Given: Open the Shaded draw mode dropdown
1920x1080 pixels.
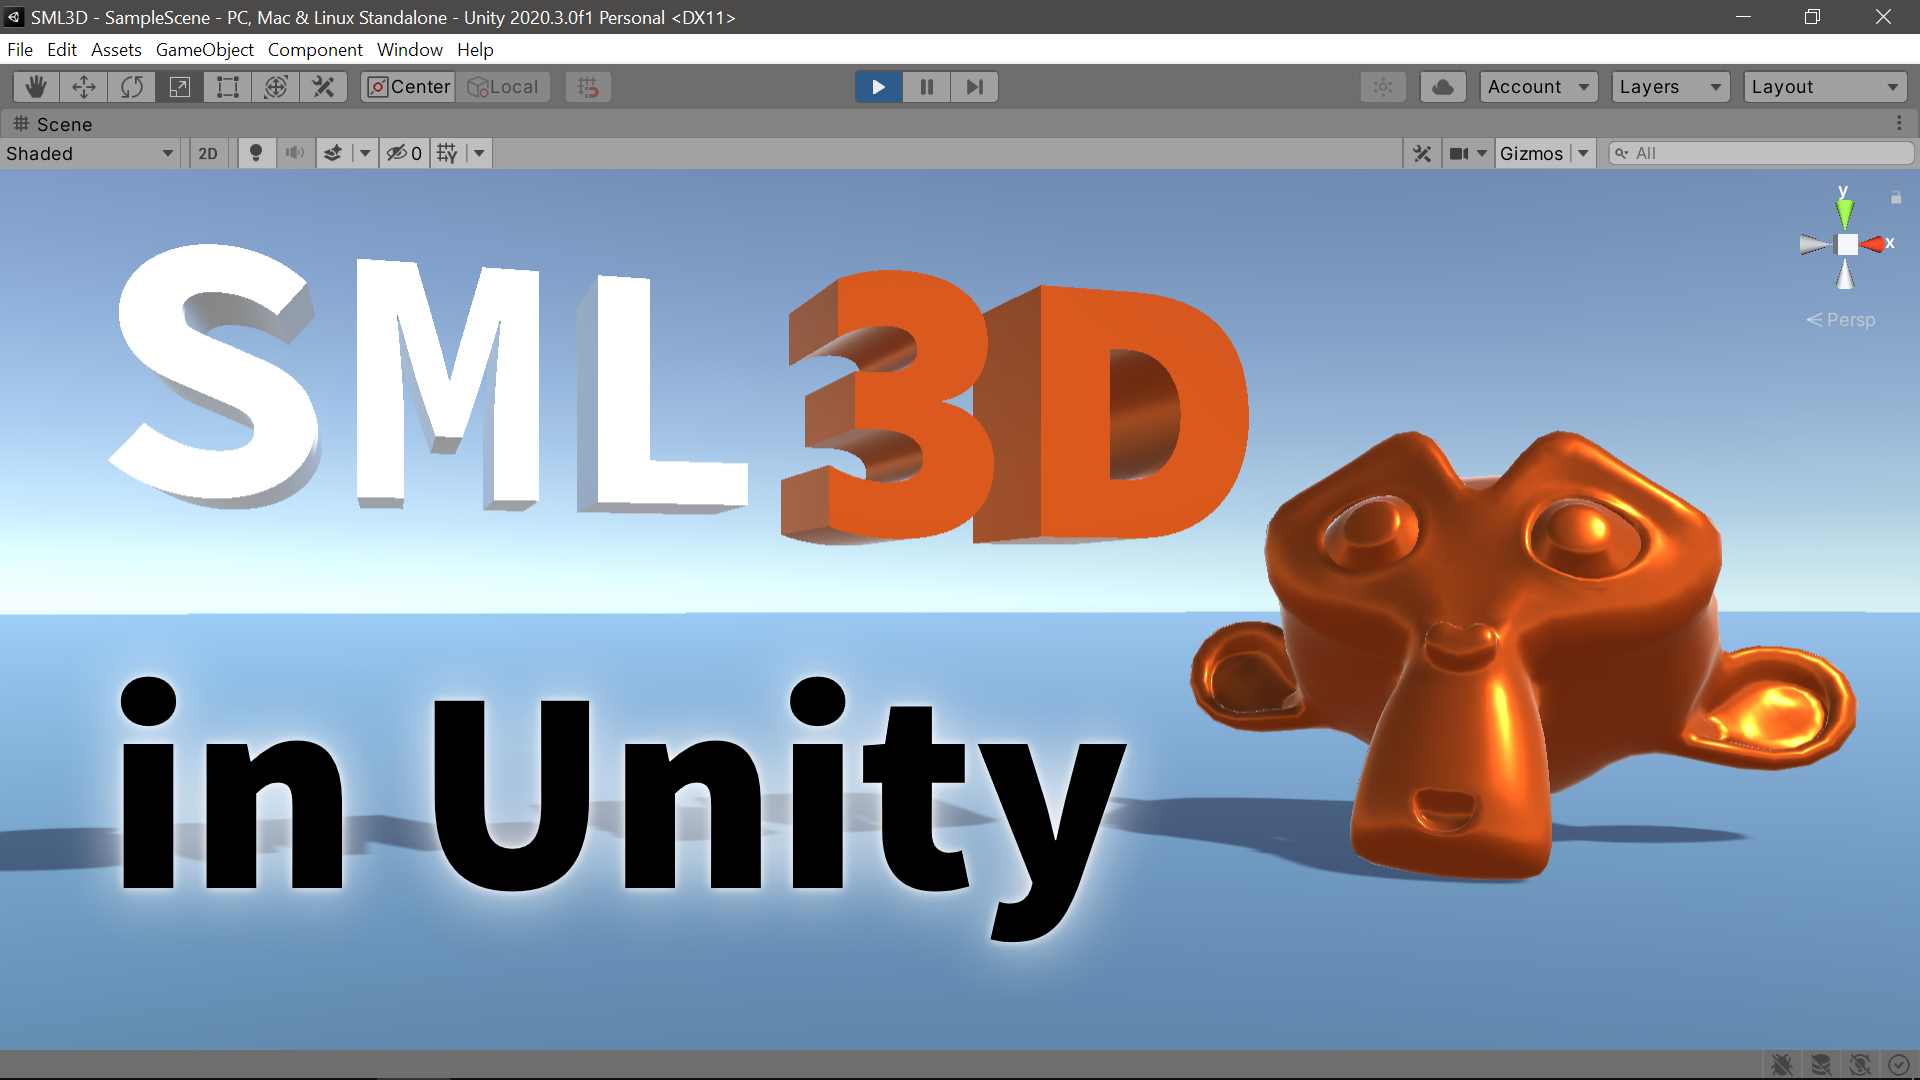Looking at the screenshot, I should 90,153.
